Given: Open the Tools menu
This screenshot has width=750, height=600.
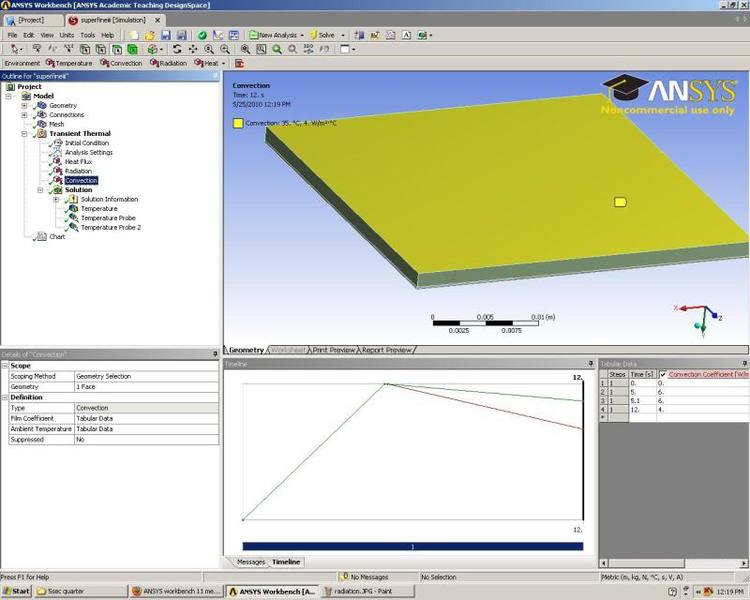Looking at the screenshot, I should [x=88, y=35].
